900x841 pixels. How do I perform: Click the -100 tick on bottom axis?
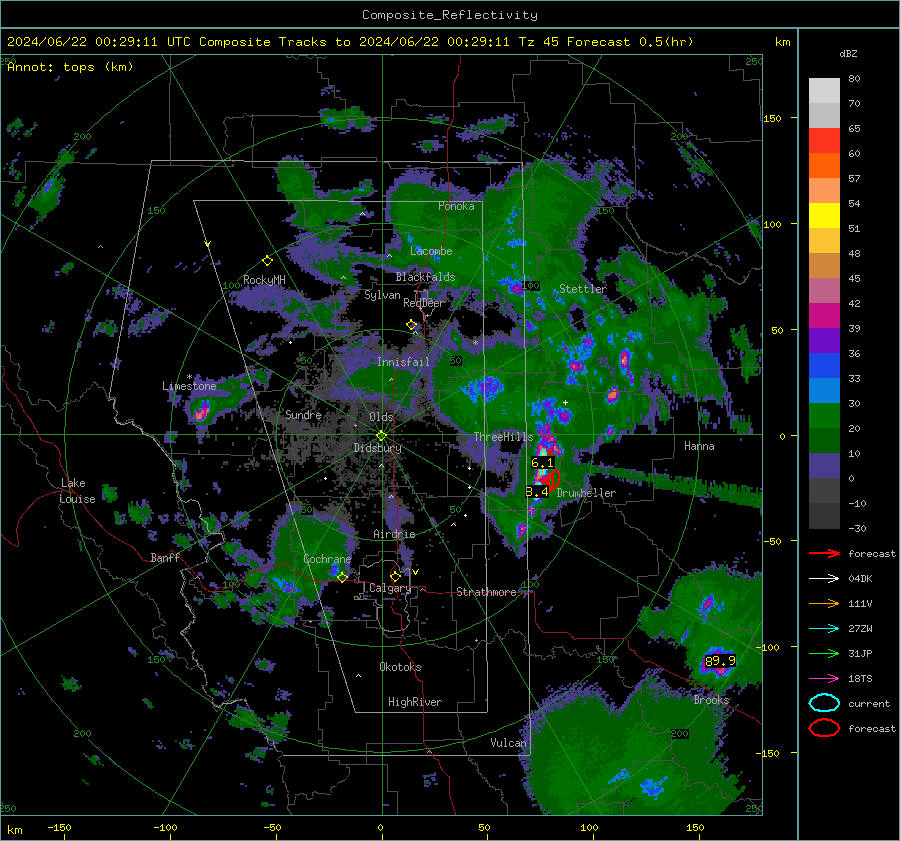(165, 828)
